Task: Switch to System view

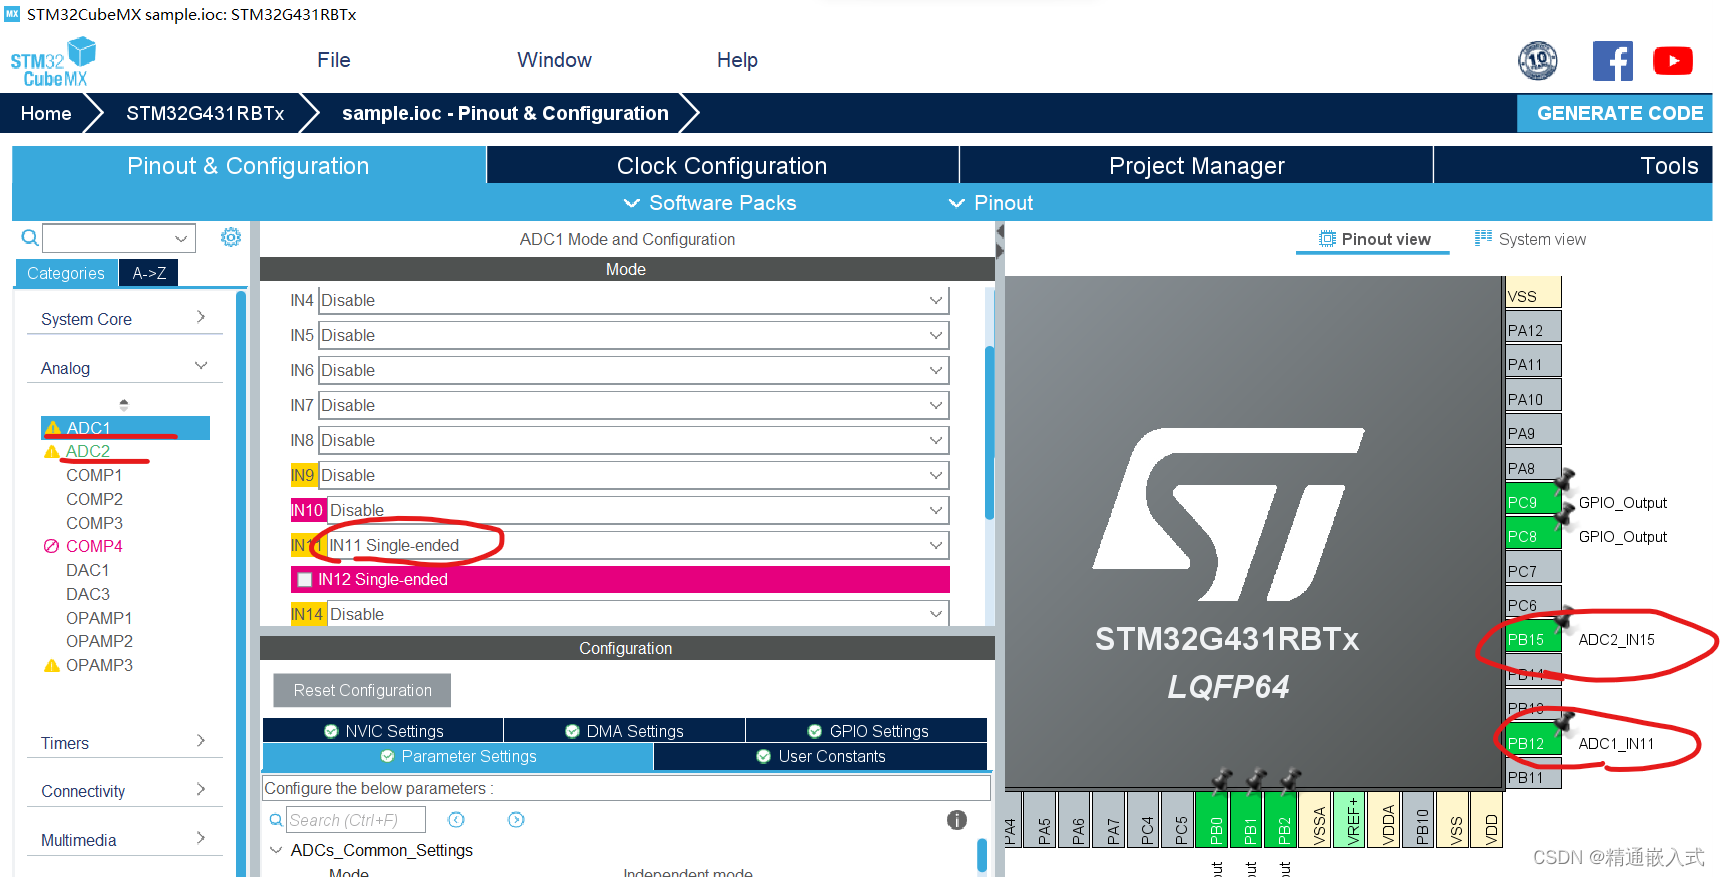Action: pyautogui.click(x=1530, y=239)
